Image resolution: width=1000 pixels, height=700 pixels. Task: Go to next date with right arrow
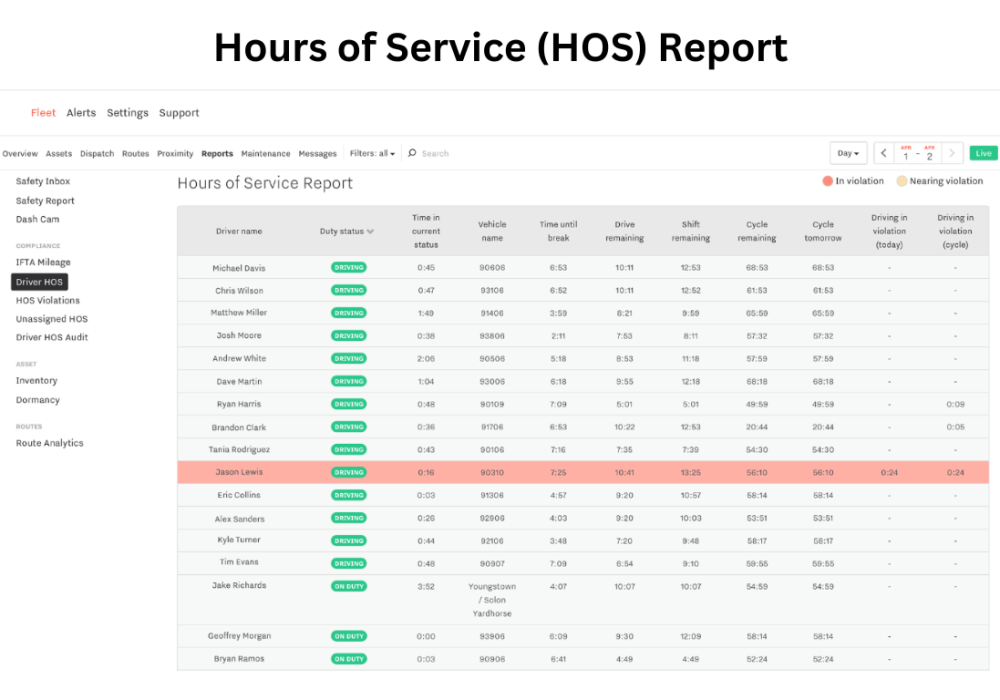pyautogui.click(x=952, y=153)
